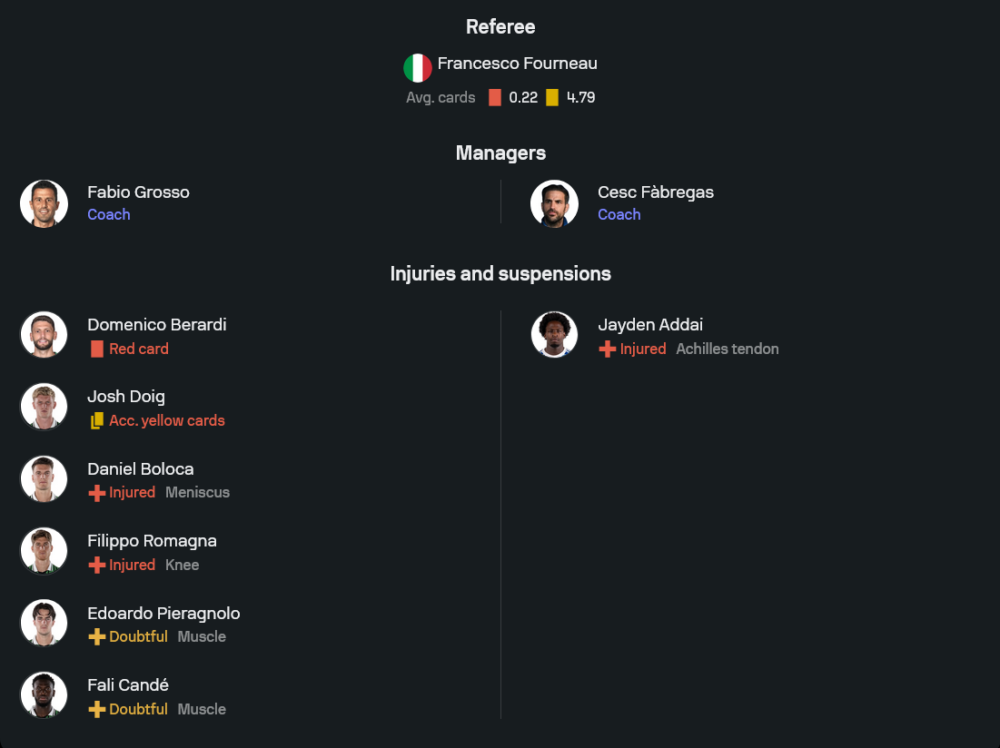
Task: Click Filippo Romagna's red injury cross icon
Action: tap(97, 565)
